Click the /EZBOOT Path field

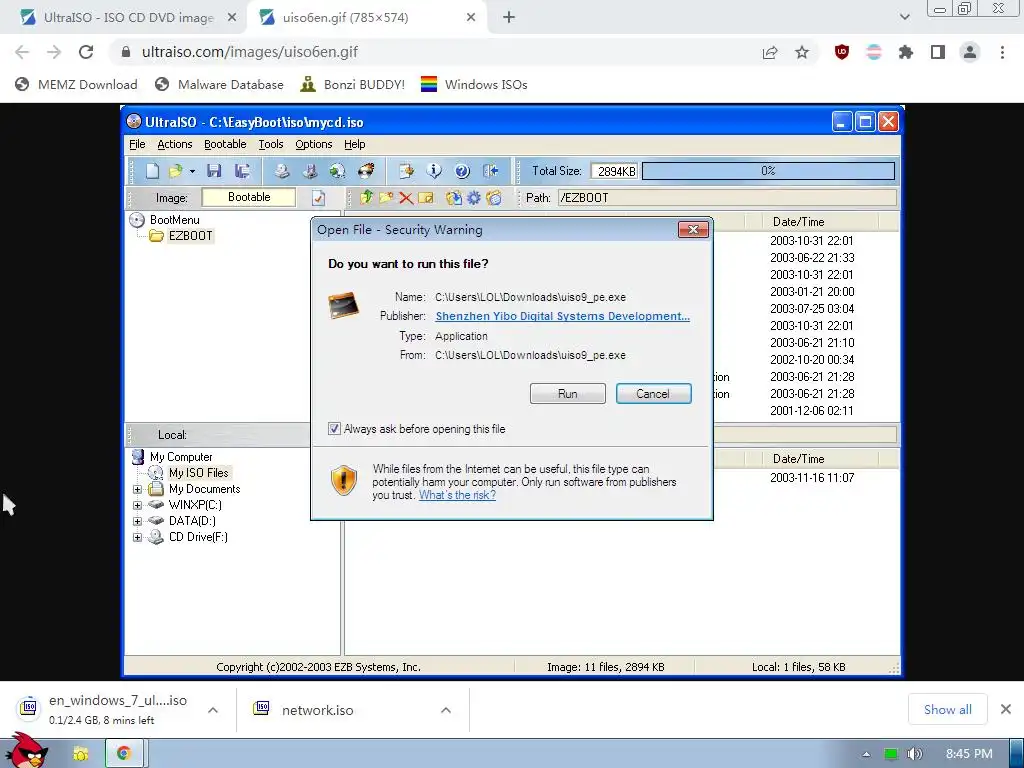pyautogui.click(x=727, y=198)
